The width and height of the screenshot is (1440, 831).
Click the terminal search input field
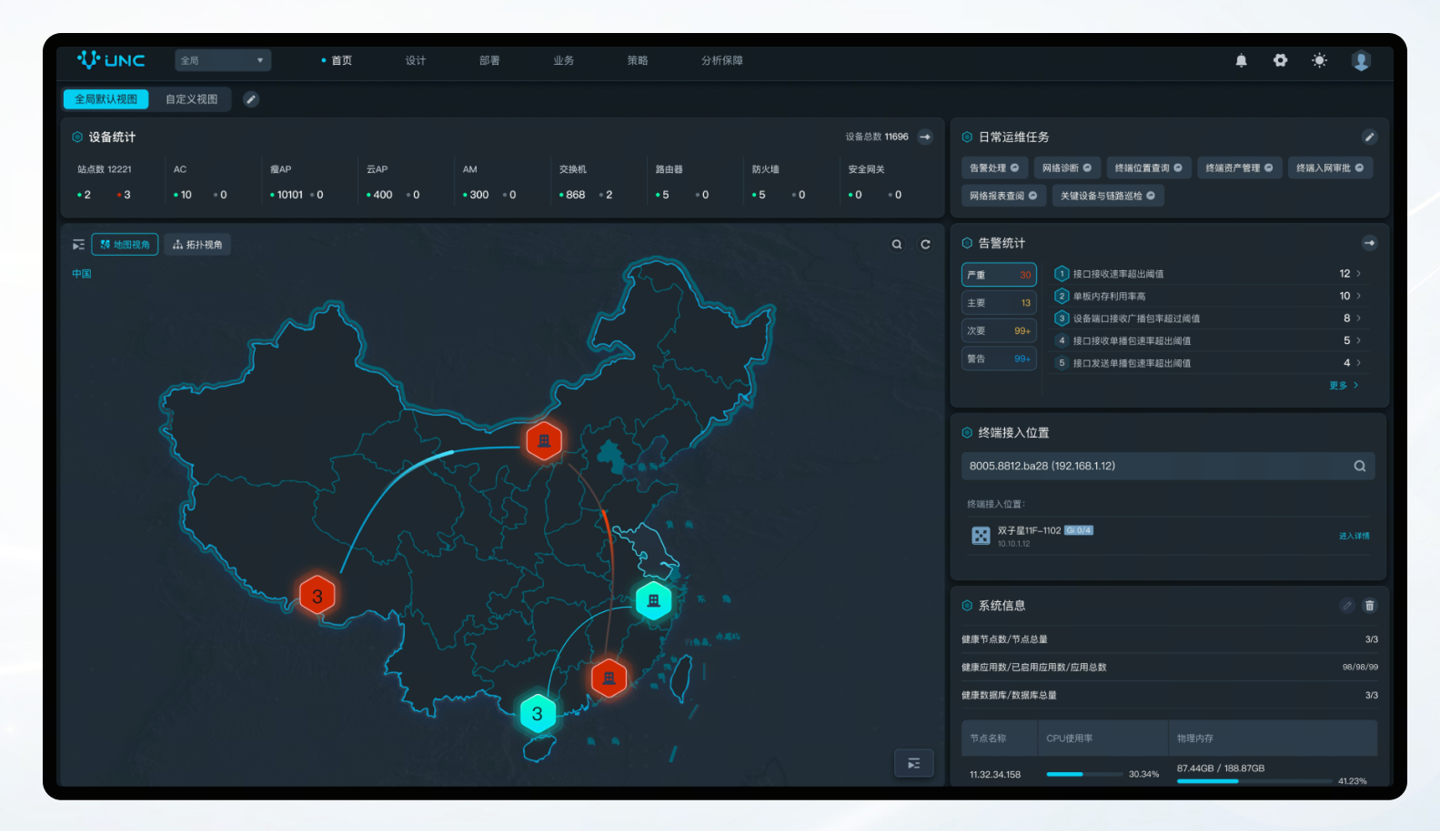click(x=1155, y=466)
